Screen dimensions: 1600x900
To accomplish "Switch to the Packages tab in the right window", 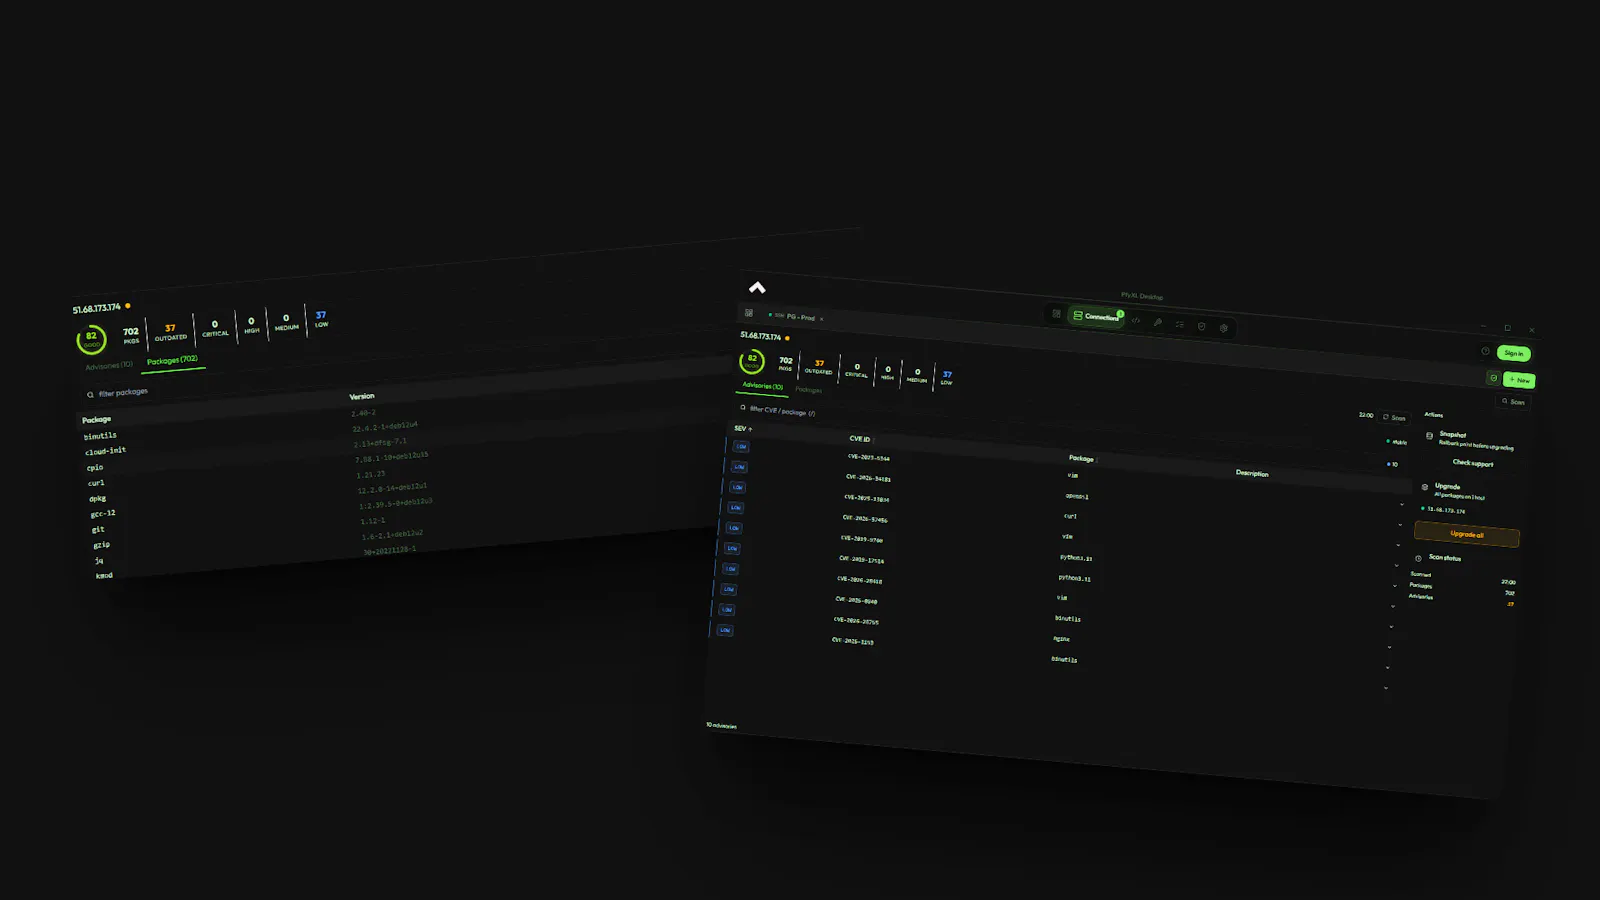I will click(809, 389).
